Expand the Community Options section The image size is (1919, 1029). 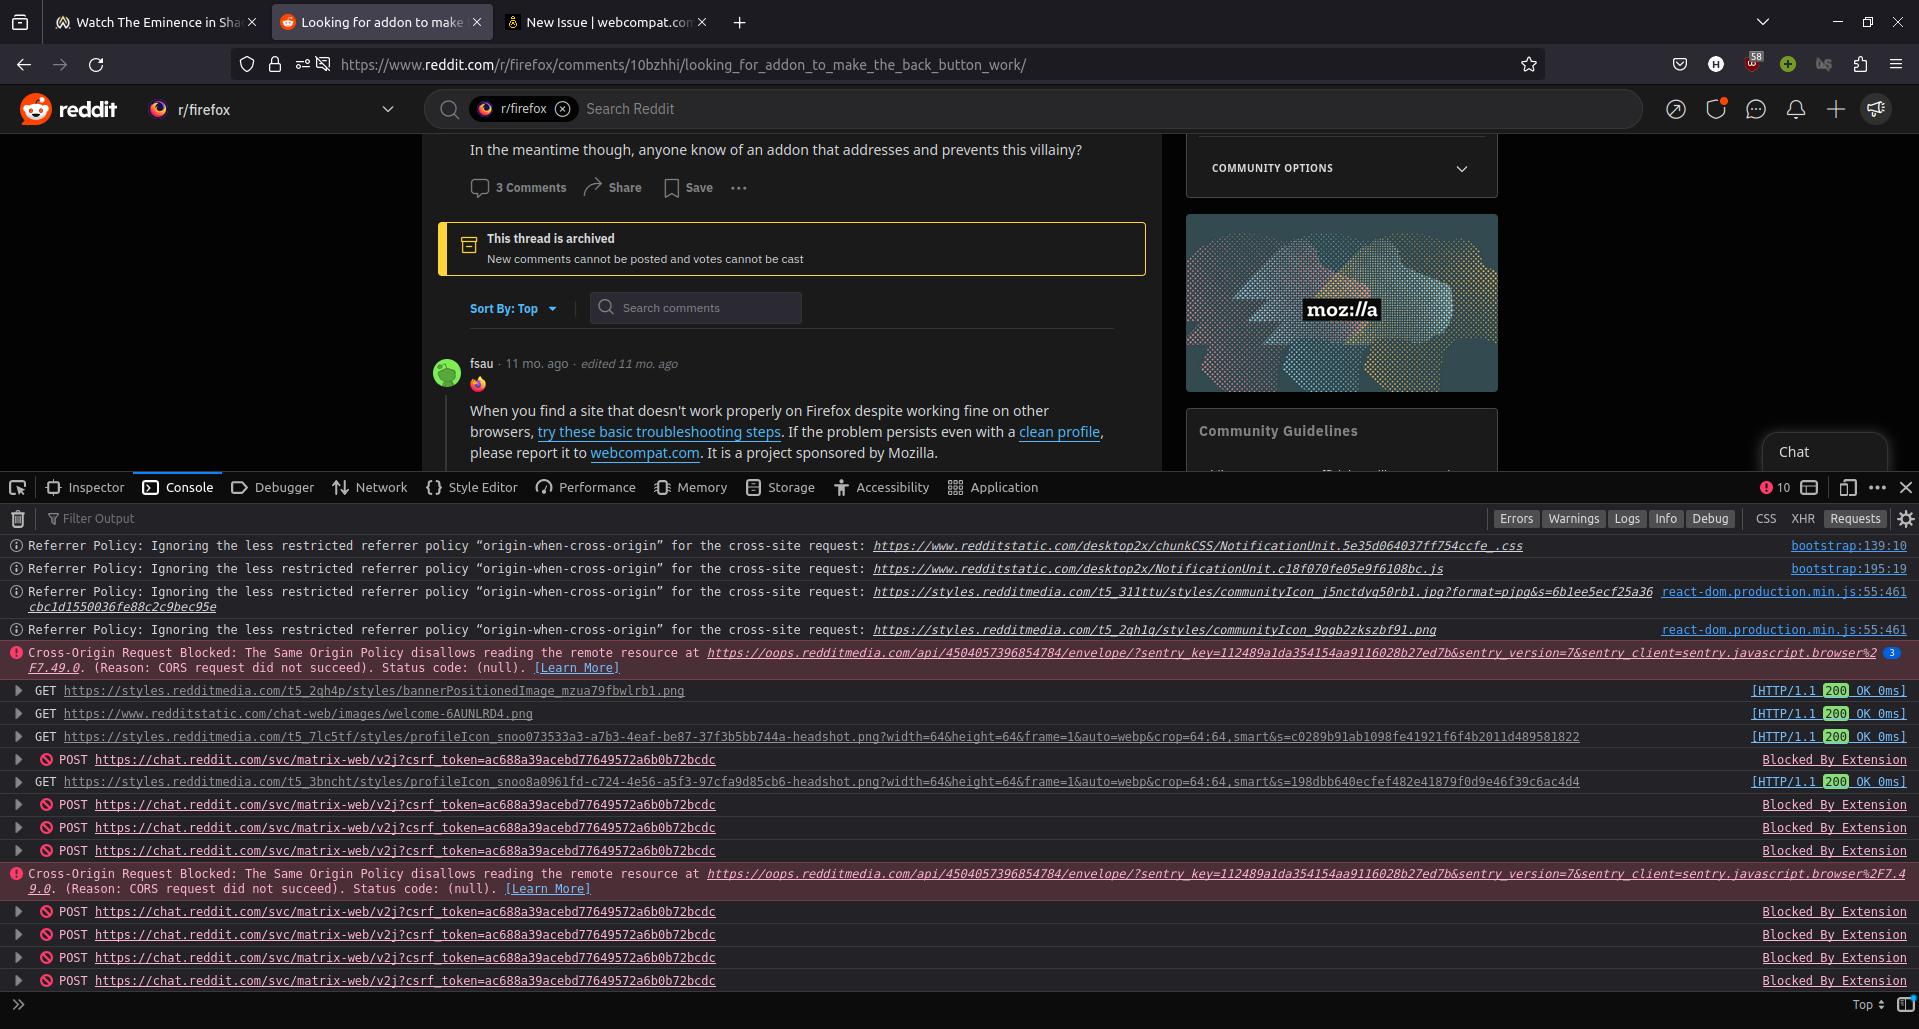(1341, 168)
